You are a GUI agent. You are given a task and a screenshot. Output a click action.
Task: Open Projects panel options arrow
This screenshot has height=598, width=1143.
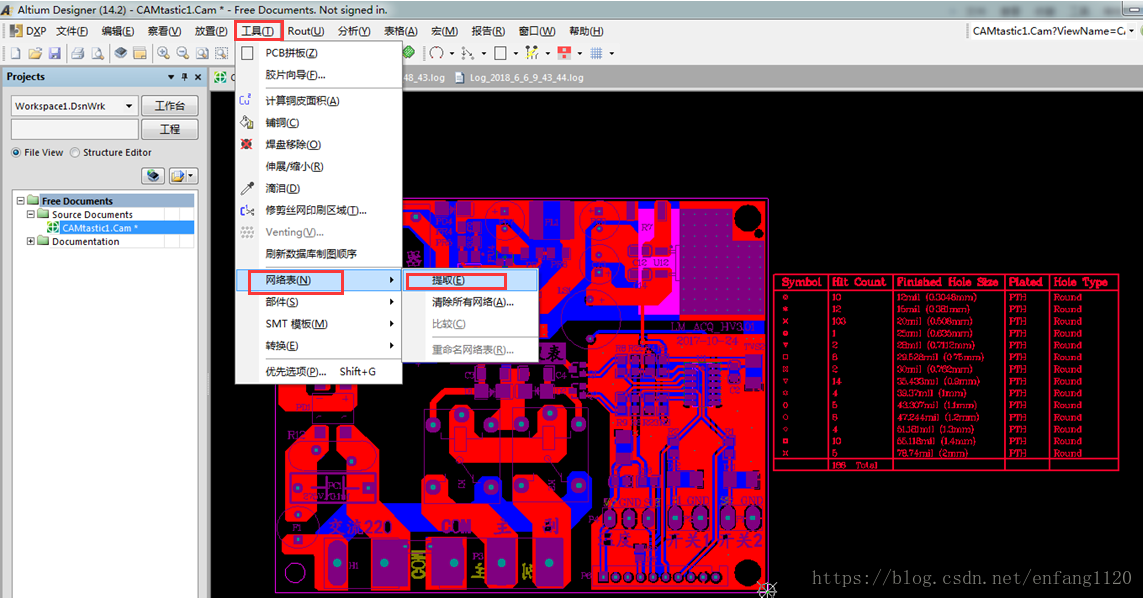click(x=171, y=77)
